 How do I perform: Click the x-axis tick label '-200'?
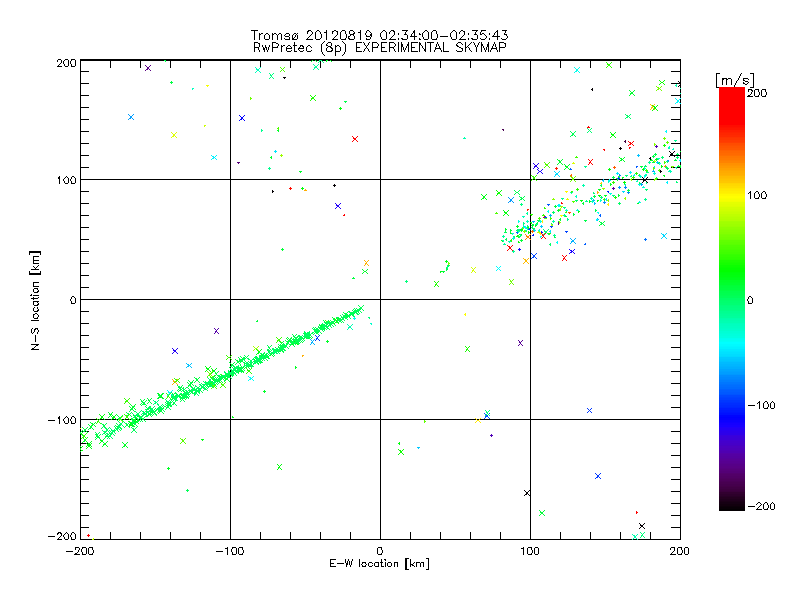tap(80, 551)
